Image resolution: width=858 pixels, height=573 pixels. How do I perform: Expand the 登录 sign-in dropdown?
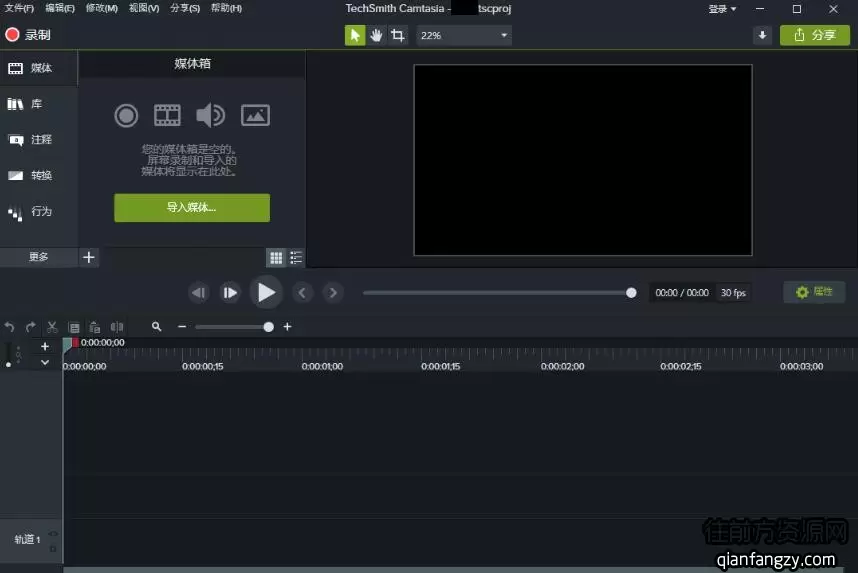(x=722, y=9)
